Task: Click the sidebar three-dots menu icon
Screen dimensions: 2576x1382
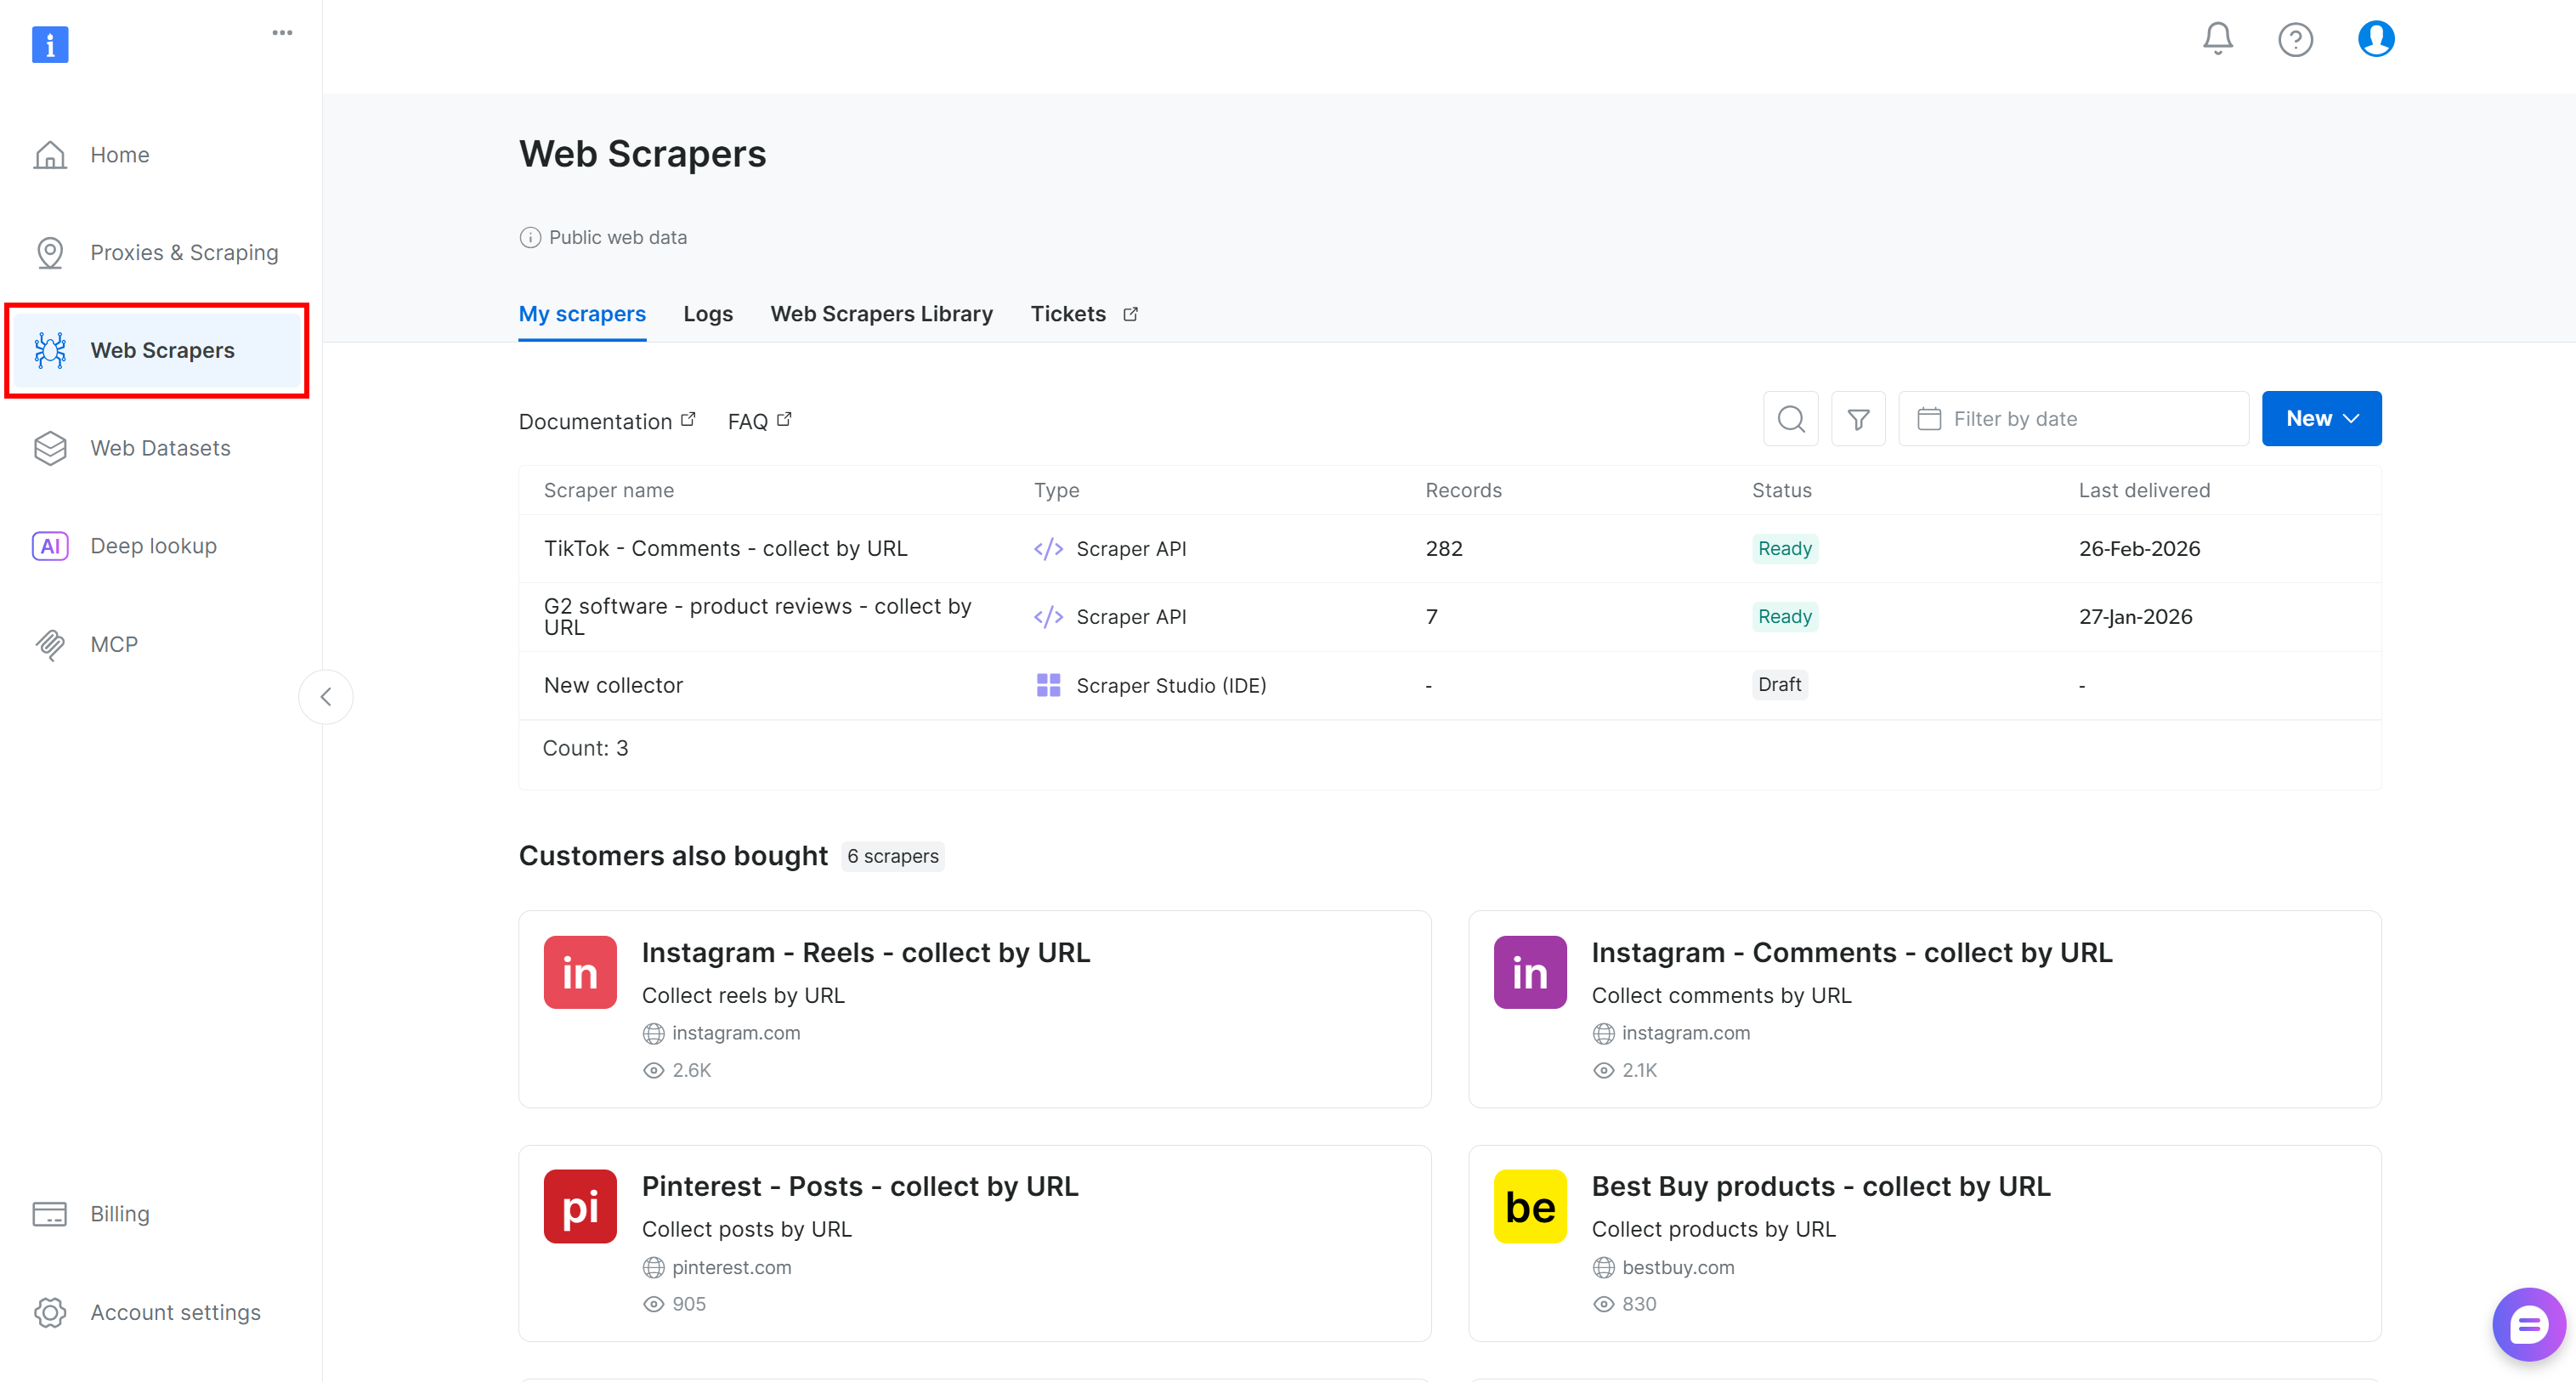Action: tap(282, 33)
